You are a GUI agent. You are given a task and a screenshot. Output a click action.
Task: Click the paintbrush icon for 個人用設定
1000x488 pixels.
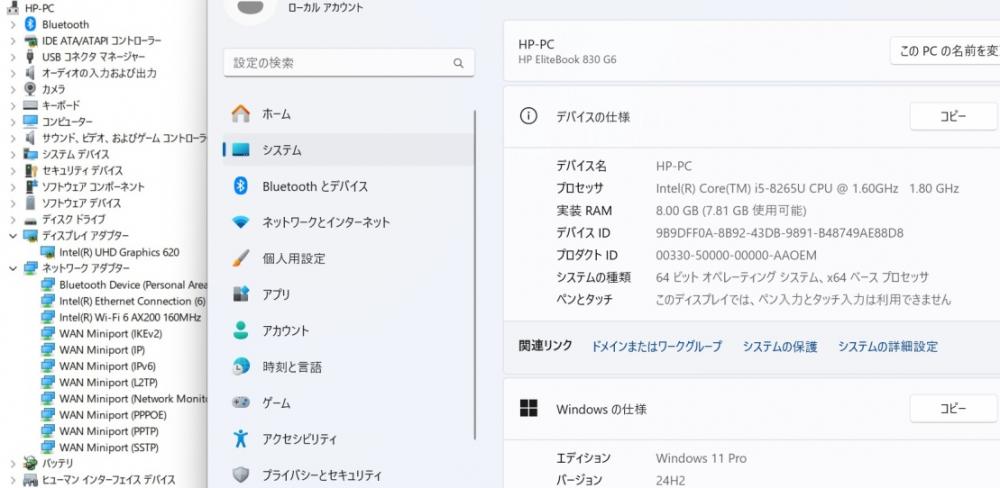[x=240, y=258]
